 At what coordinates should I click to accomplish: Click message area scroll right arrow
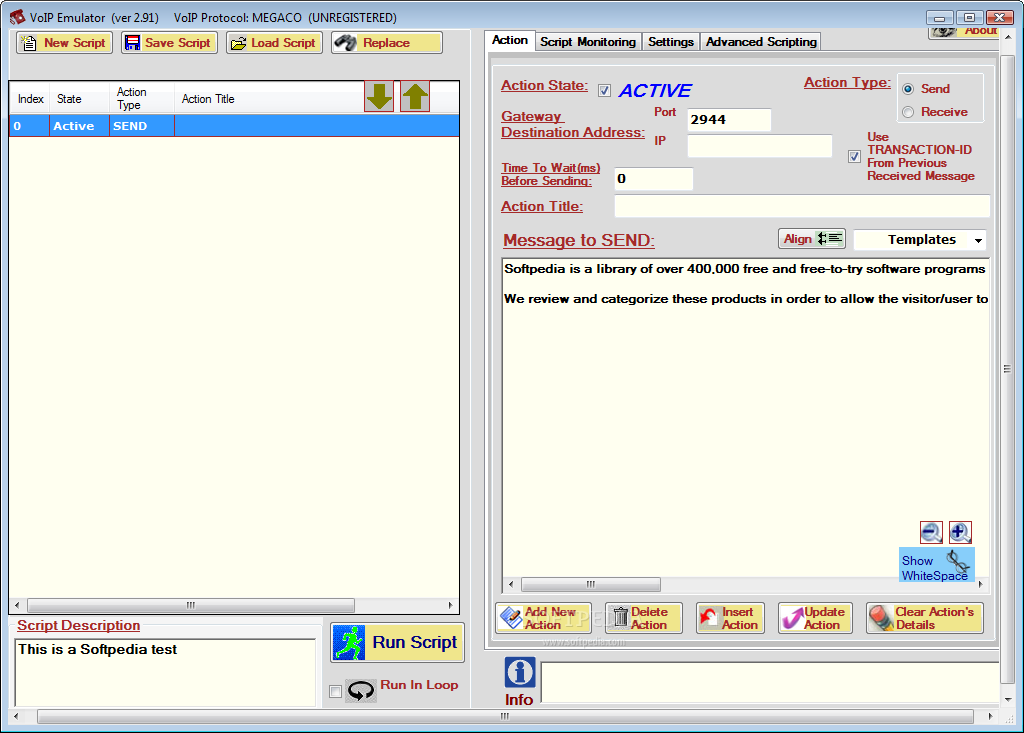(x=980, y=584)
